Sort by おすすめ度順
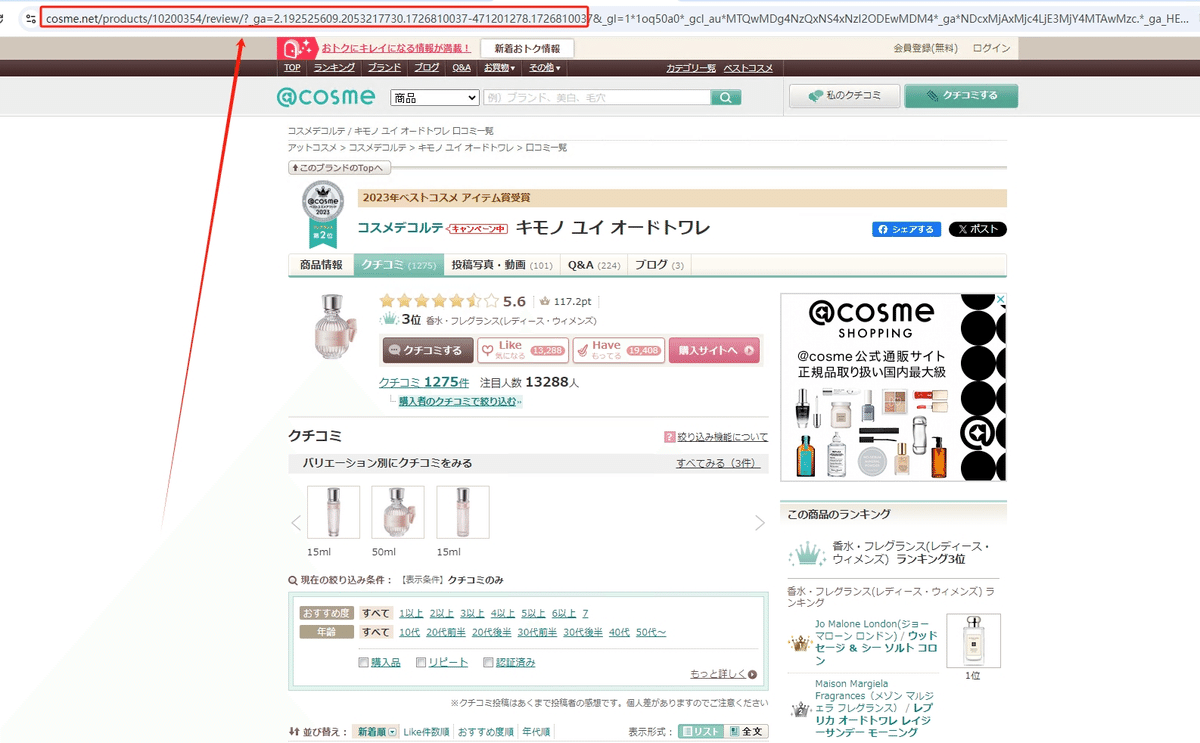The width and height of the screenshot is (1200, 743). coord(486,732)
